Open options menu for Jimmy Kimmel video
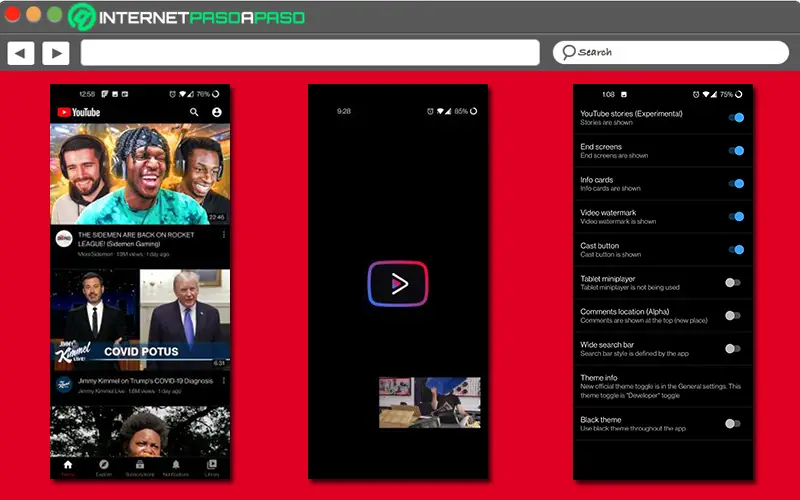 (x=223, y=381)
